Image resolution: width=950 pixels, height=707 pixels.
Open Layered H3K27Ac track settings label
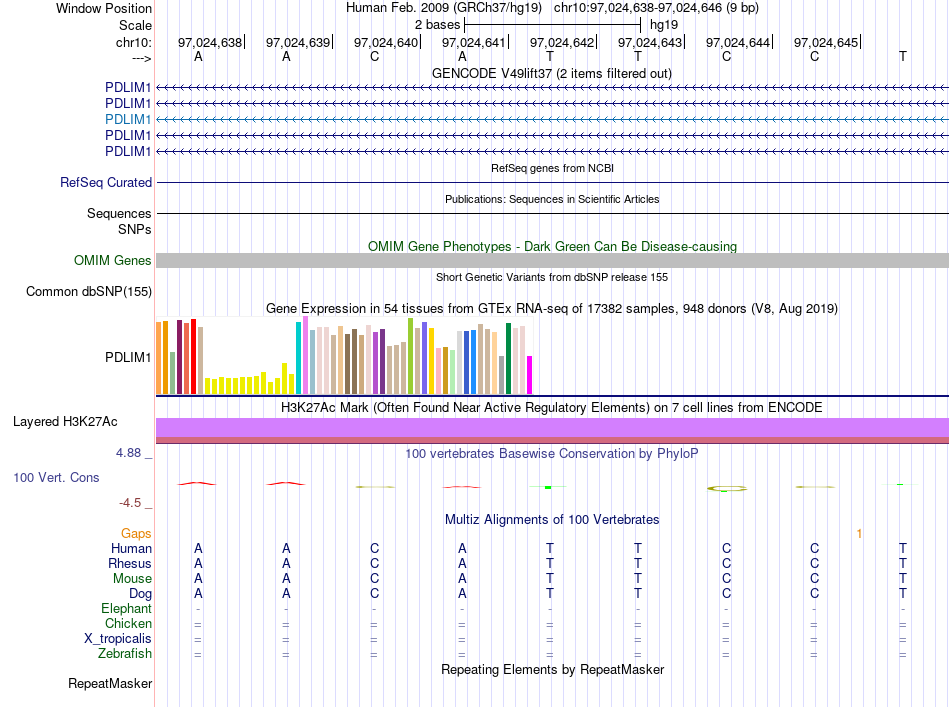click(x=65, y=422)
